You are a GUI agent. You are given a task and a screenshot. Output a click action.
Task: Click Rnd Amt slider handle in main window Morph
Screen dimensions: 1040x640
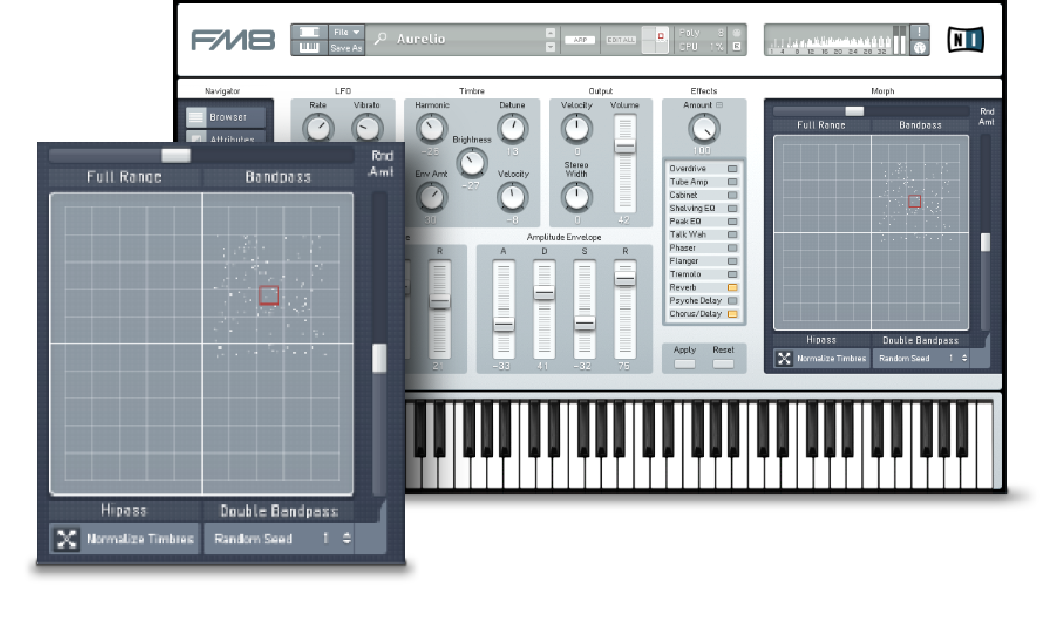pyautogui.click(x=985, y=242)
